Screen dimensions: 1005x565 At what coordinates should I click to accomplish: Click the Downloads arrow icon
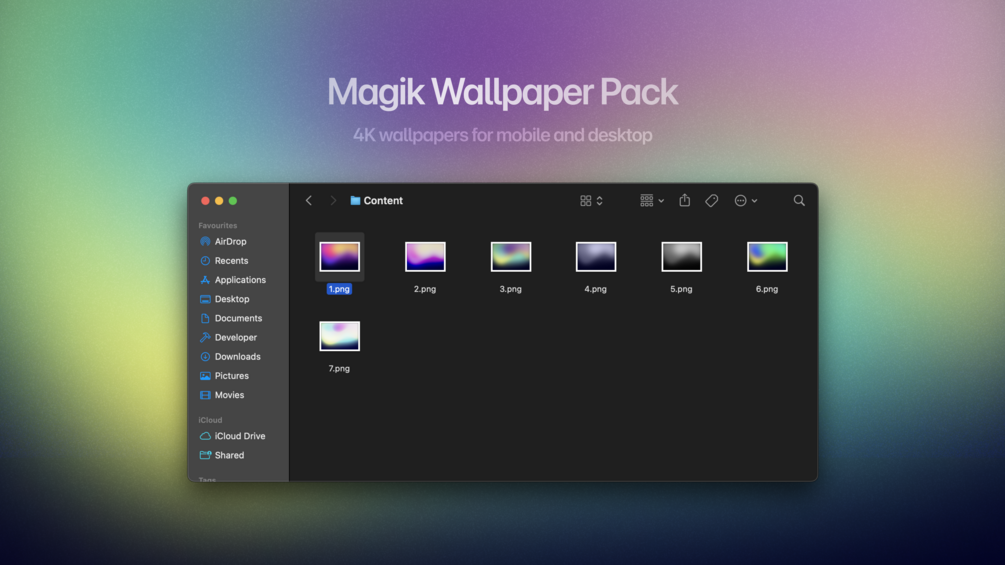pyautogui.click(x=205, y=357)
